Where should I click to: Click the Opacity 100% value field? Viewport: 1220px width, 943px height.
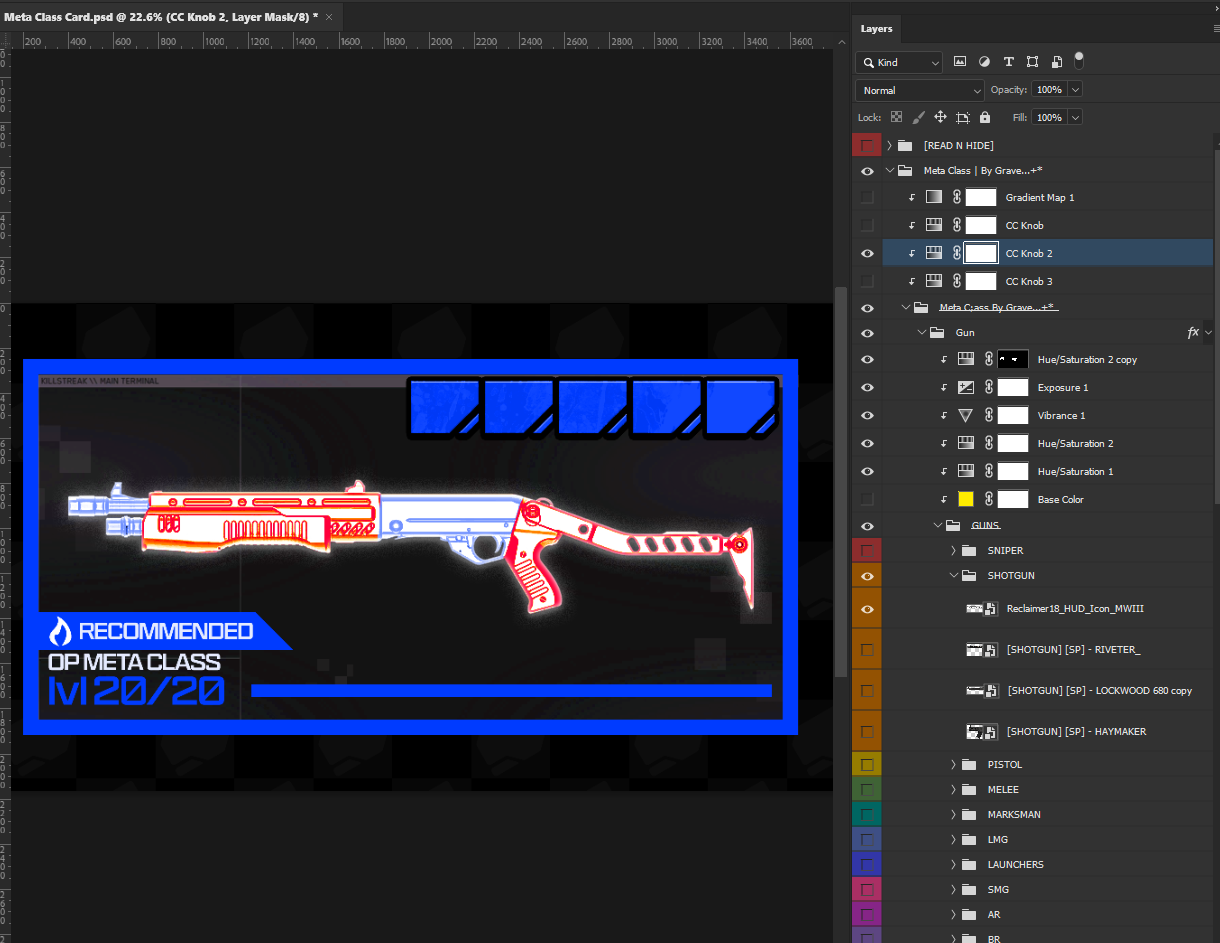[1049, 90]
